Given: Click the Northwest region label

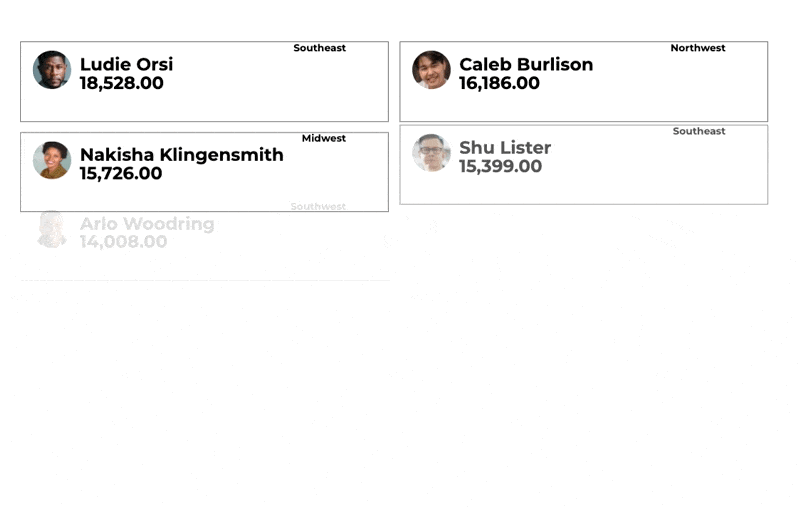Looking at the screenshot, I should coord(697,48).
